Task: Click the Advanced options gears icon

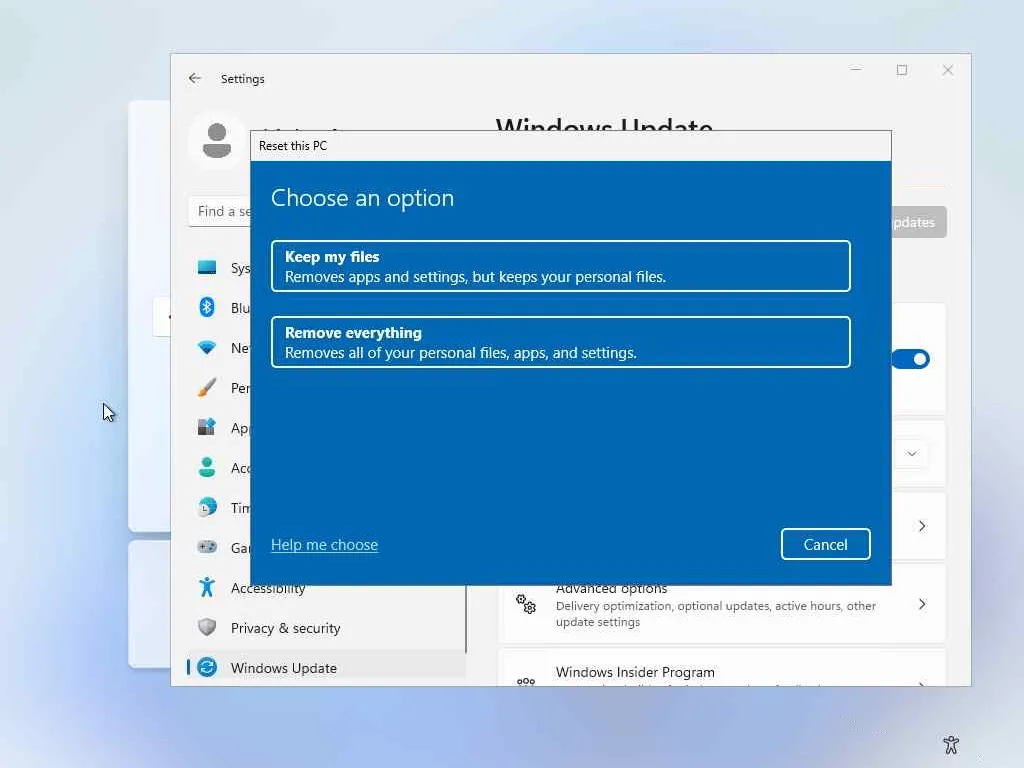Action: coord(526,604)
